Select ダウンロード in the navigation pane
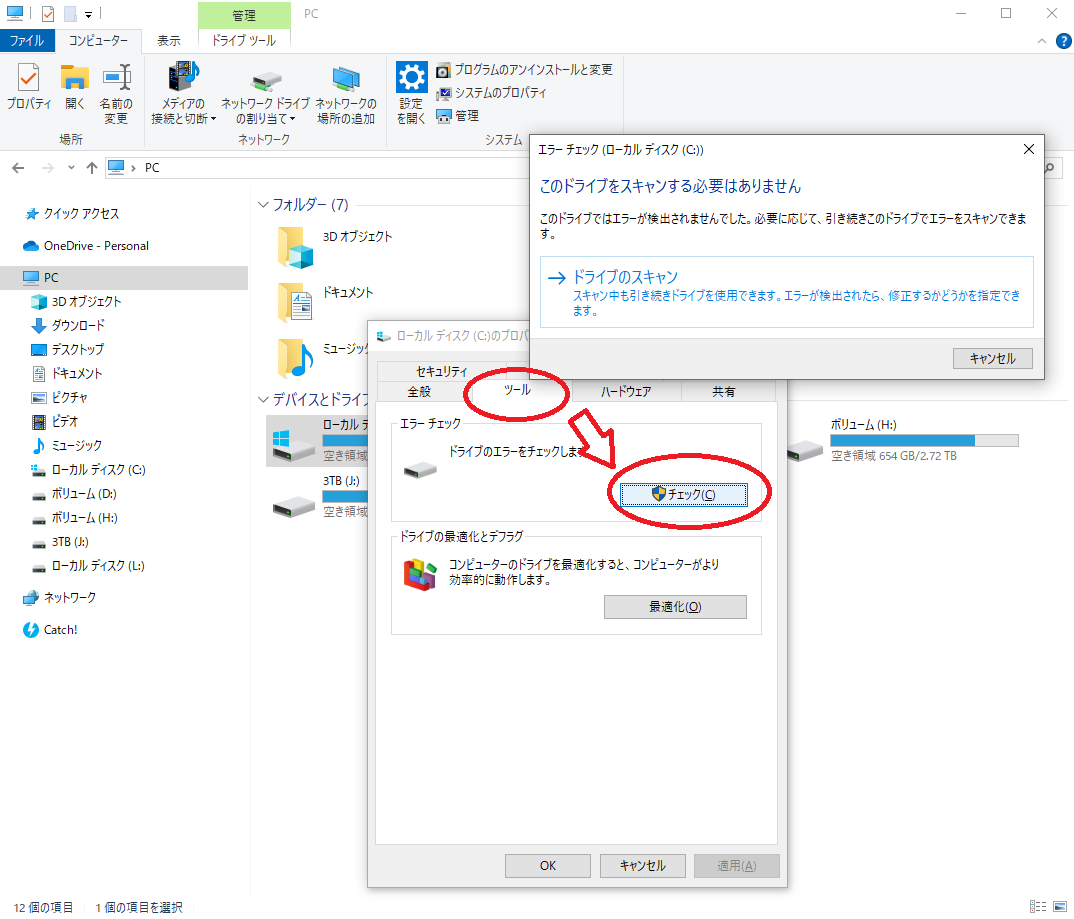This screenshot has width=1074, height=919. coord(78,326)
